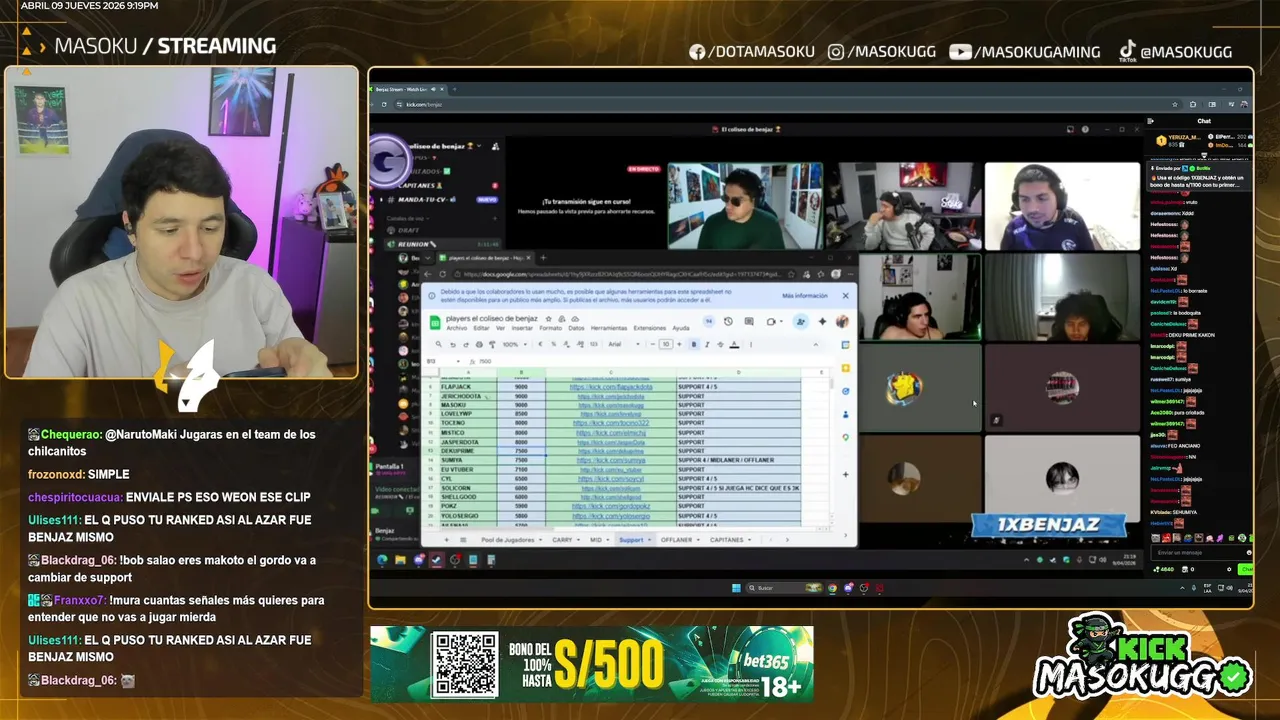Open the Archivo menu
The width and height of the screenshot is (1280, 720).
[x=457, y=328]
